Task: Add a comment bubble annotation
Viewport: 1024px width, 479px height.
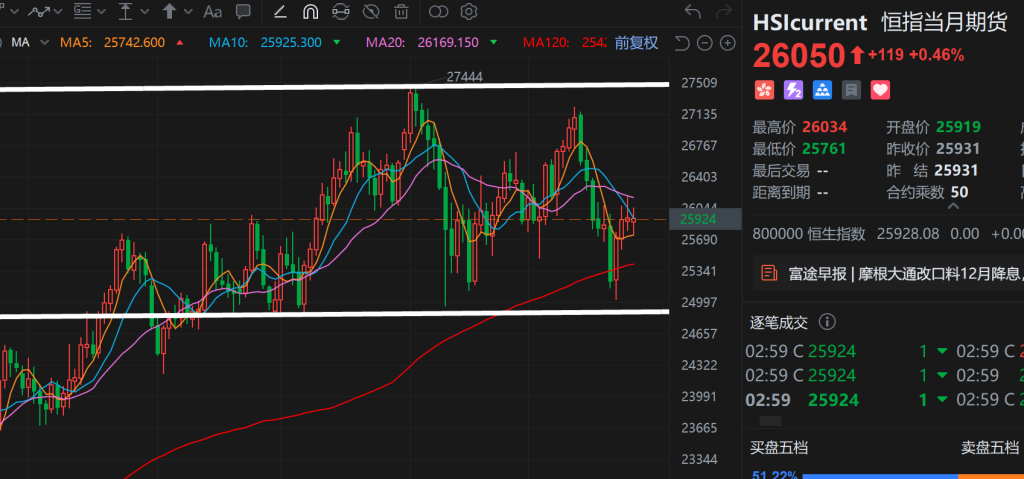Action: (x=242, y=12)
